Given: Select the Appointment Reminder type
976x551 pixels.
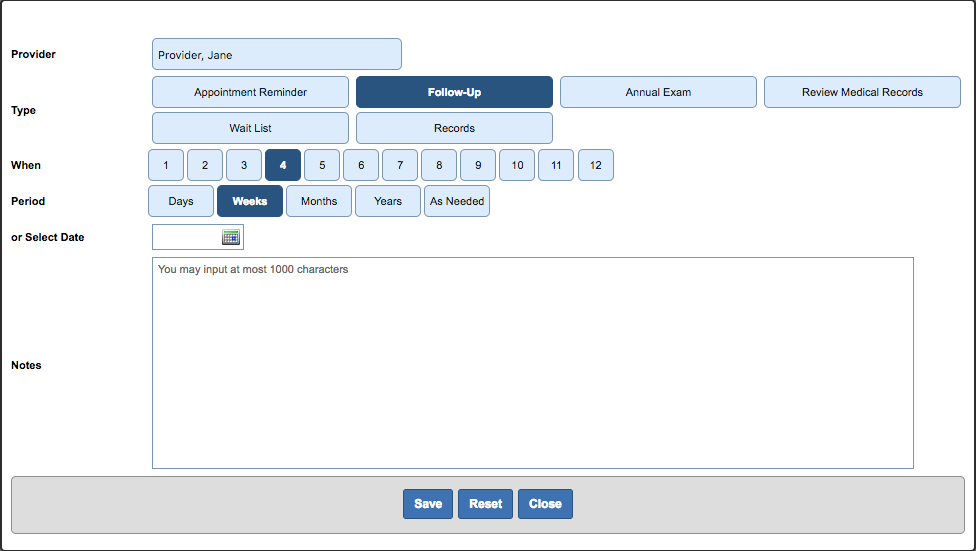Looking at the screenshot, I should click(250, 92).
